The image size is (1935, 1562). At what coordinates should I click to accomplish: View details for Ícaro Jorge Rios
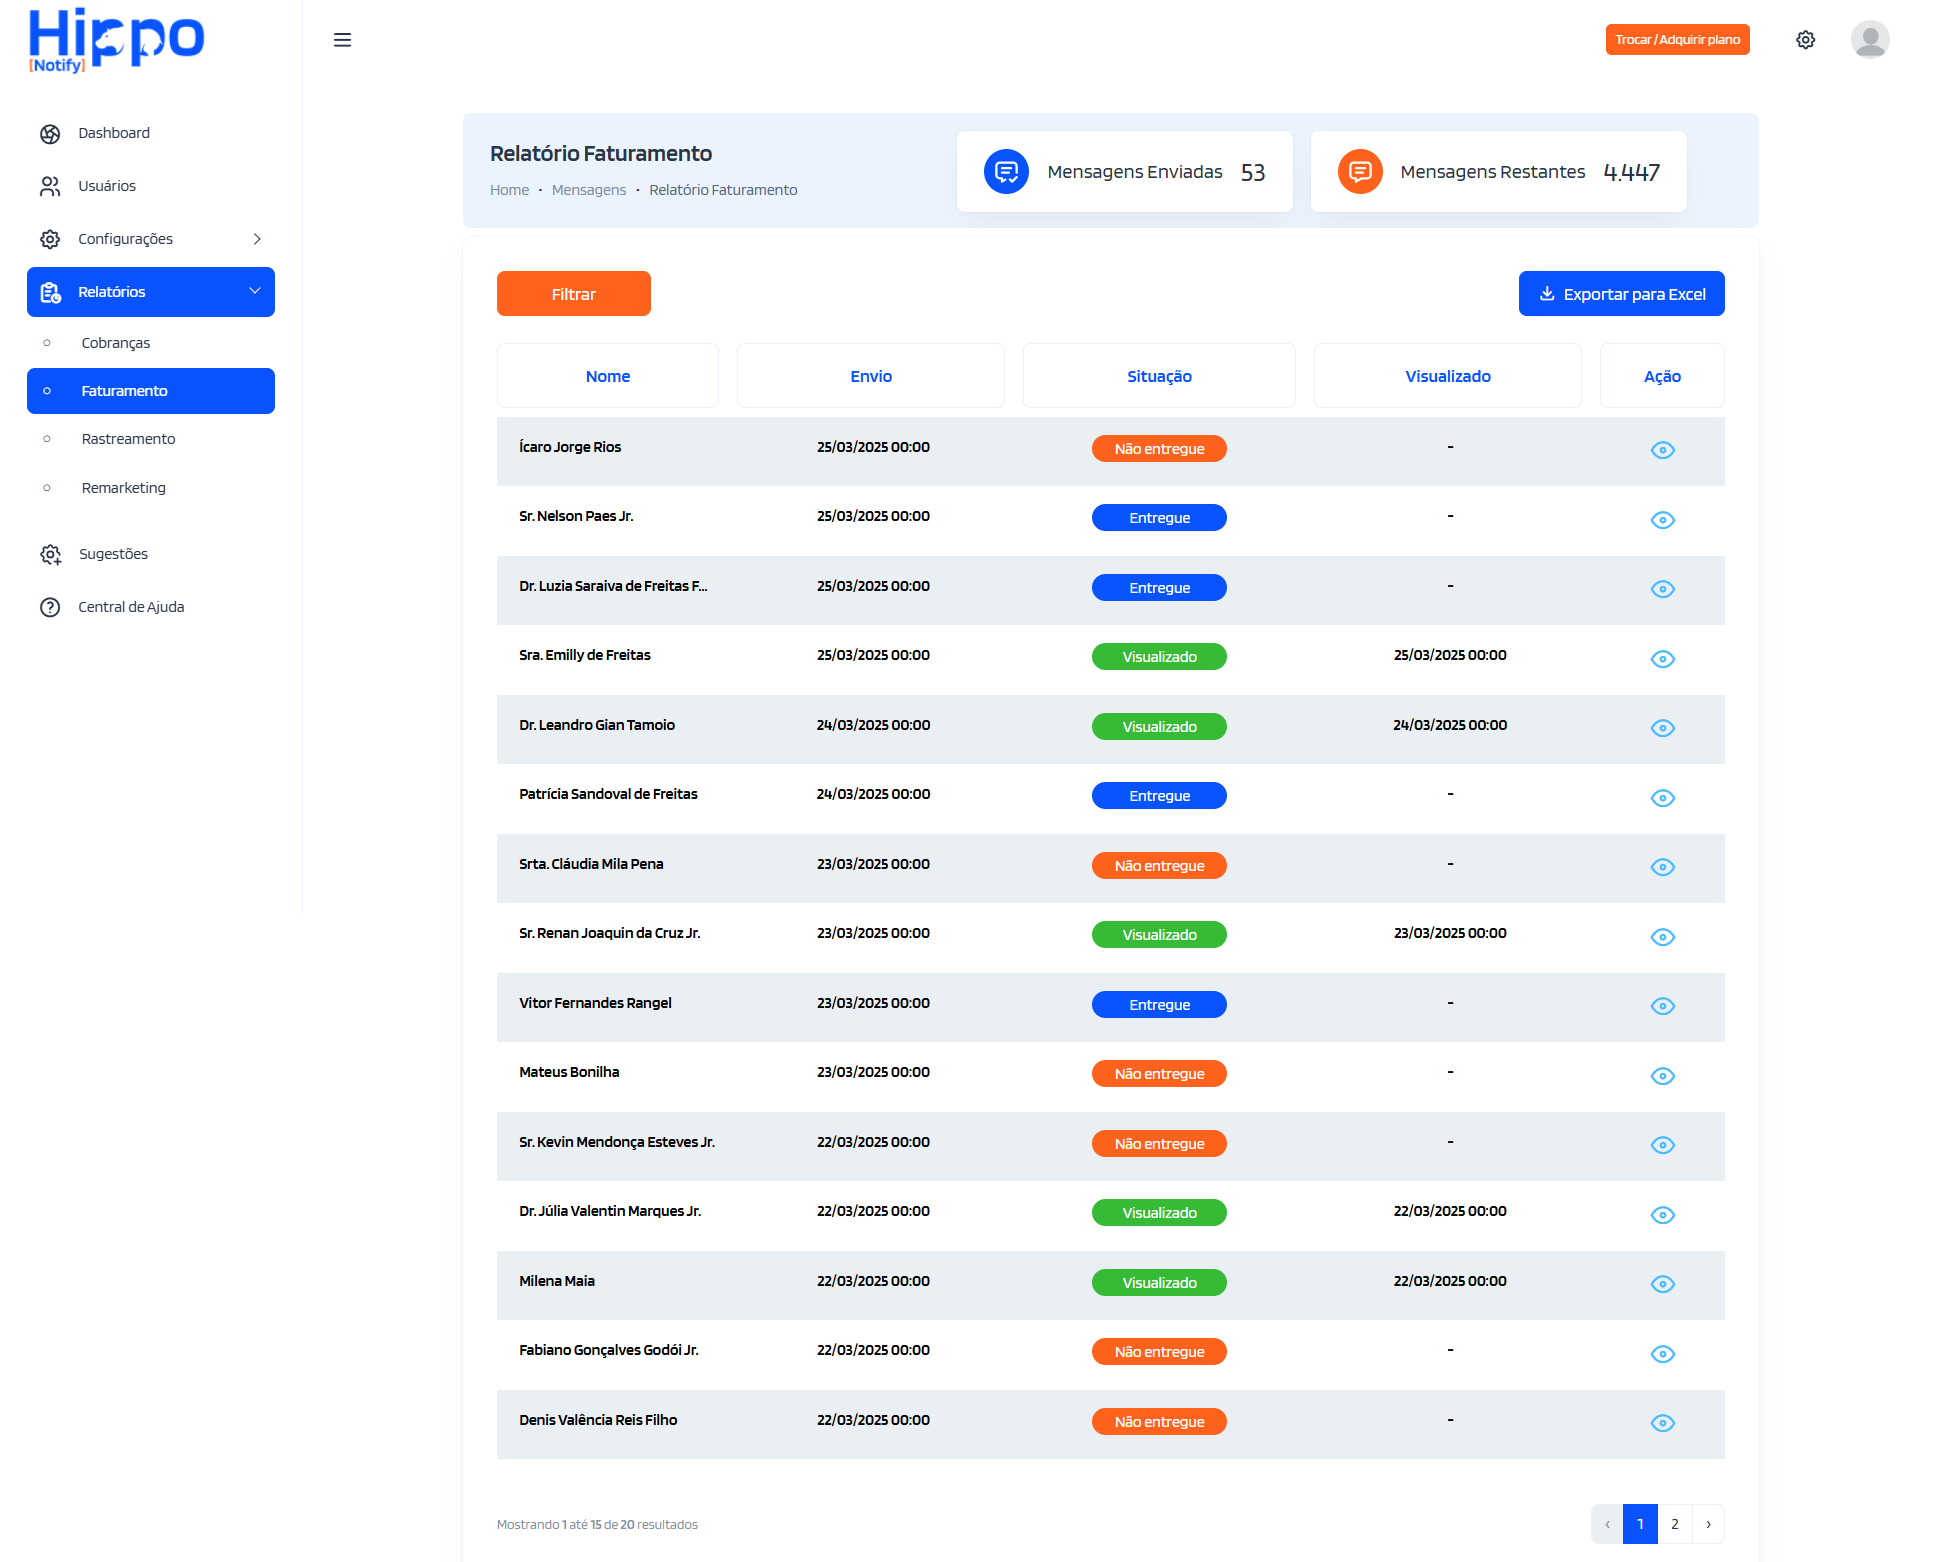tap(1662, 450)
